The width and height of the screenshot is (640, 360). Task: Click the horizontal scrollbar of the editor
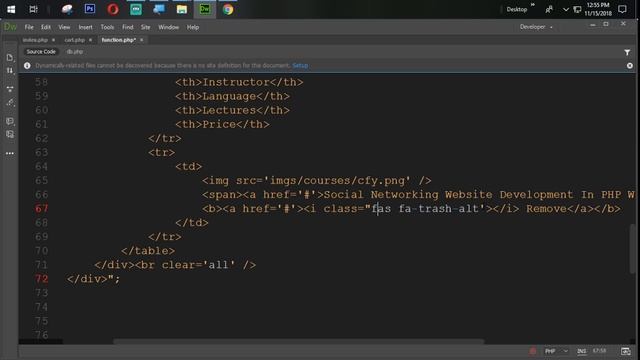298,341
